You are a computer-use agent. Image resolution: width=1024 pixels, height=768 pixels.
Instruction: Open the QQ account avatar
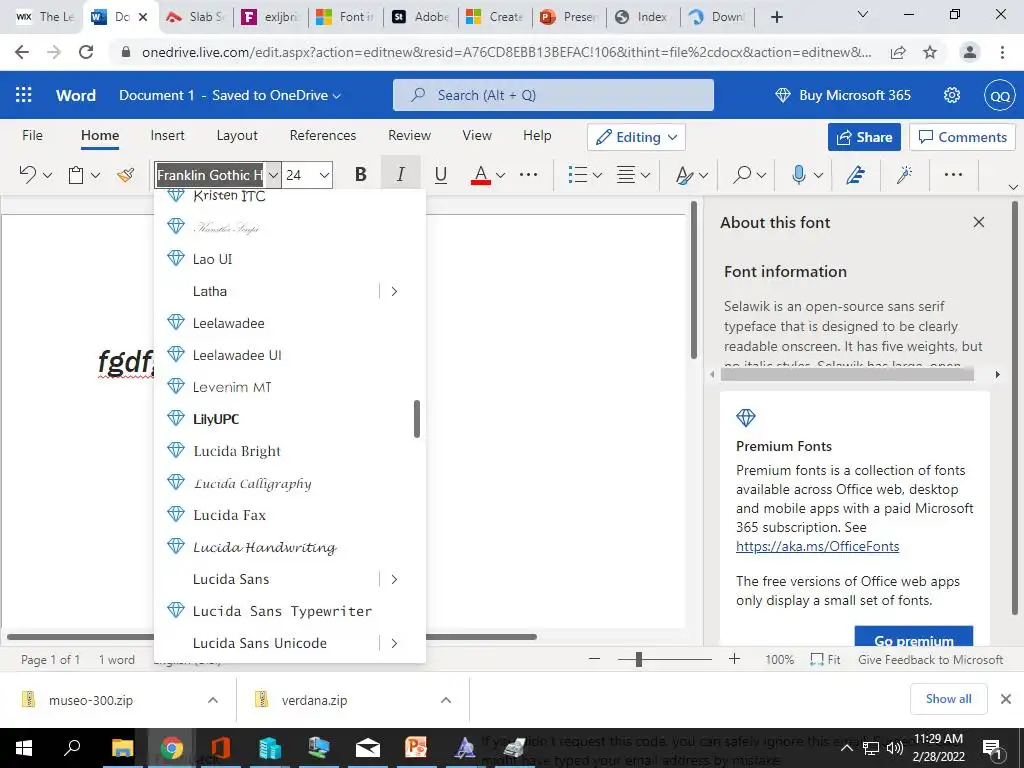point(1000,96)
